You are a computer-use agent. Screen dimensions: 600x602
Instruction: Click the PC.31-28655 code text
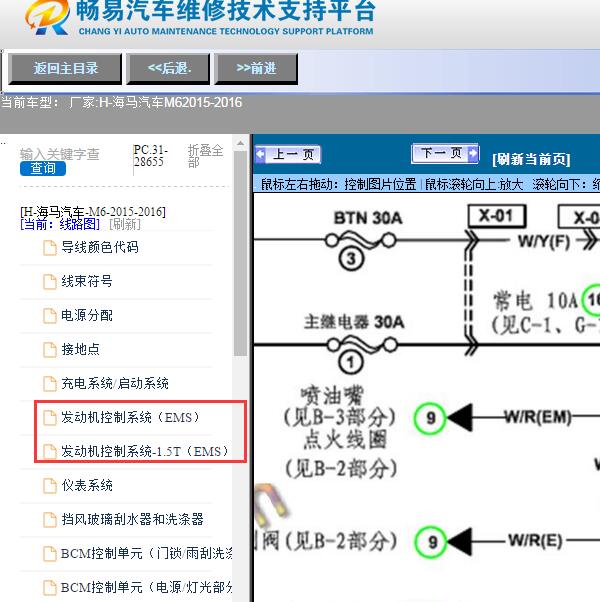[150, 155]
